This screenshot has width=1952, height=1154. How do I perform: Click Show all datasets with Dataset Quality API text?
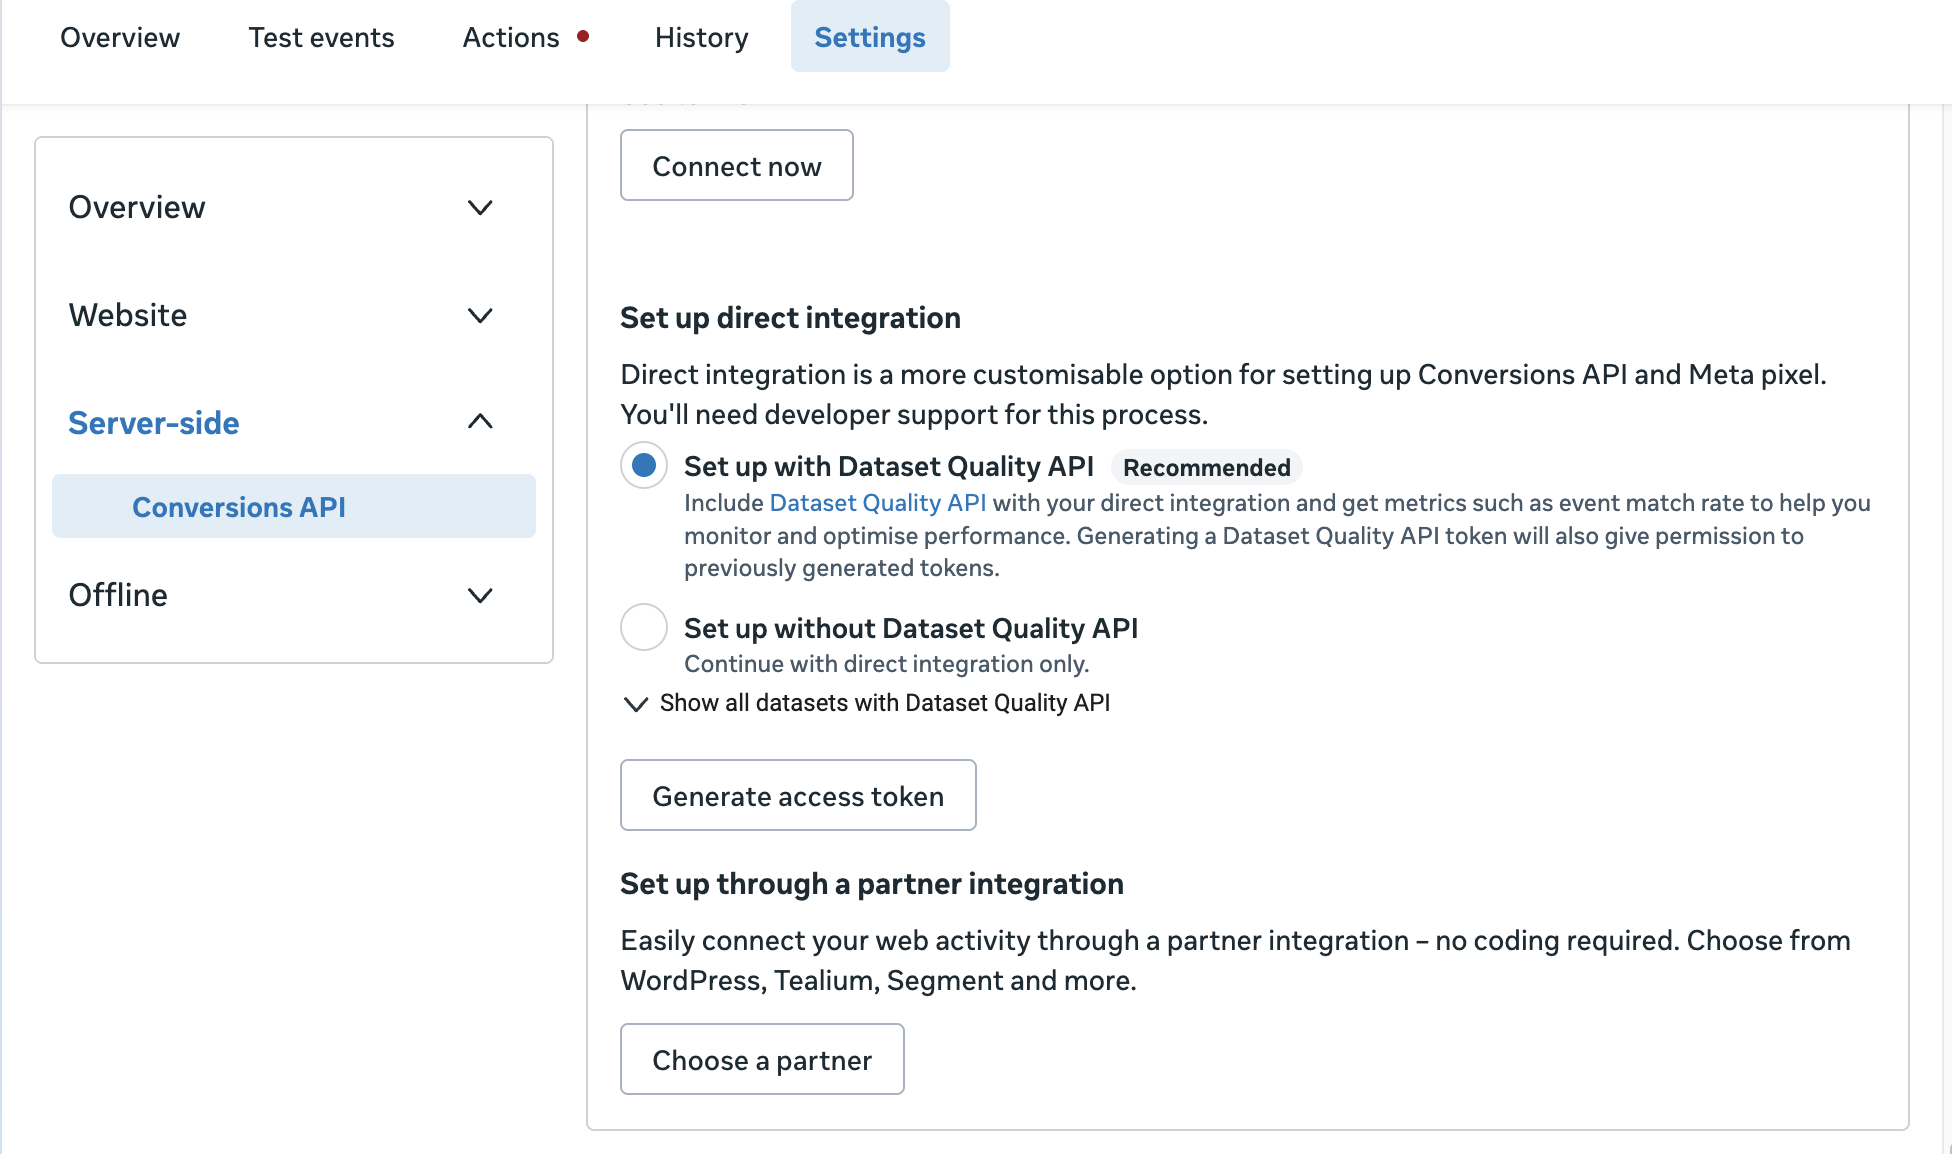(x=885, y=703)
